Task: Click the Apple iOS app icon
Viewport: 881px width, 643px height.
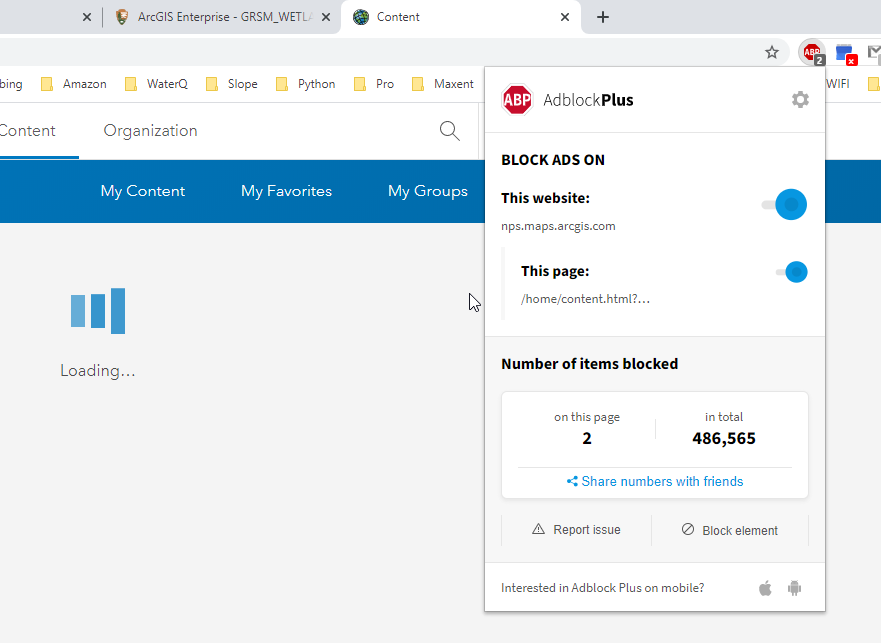Action: [x=765, y=588]
